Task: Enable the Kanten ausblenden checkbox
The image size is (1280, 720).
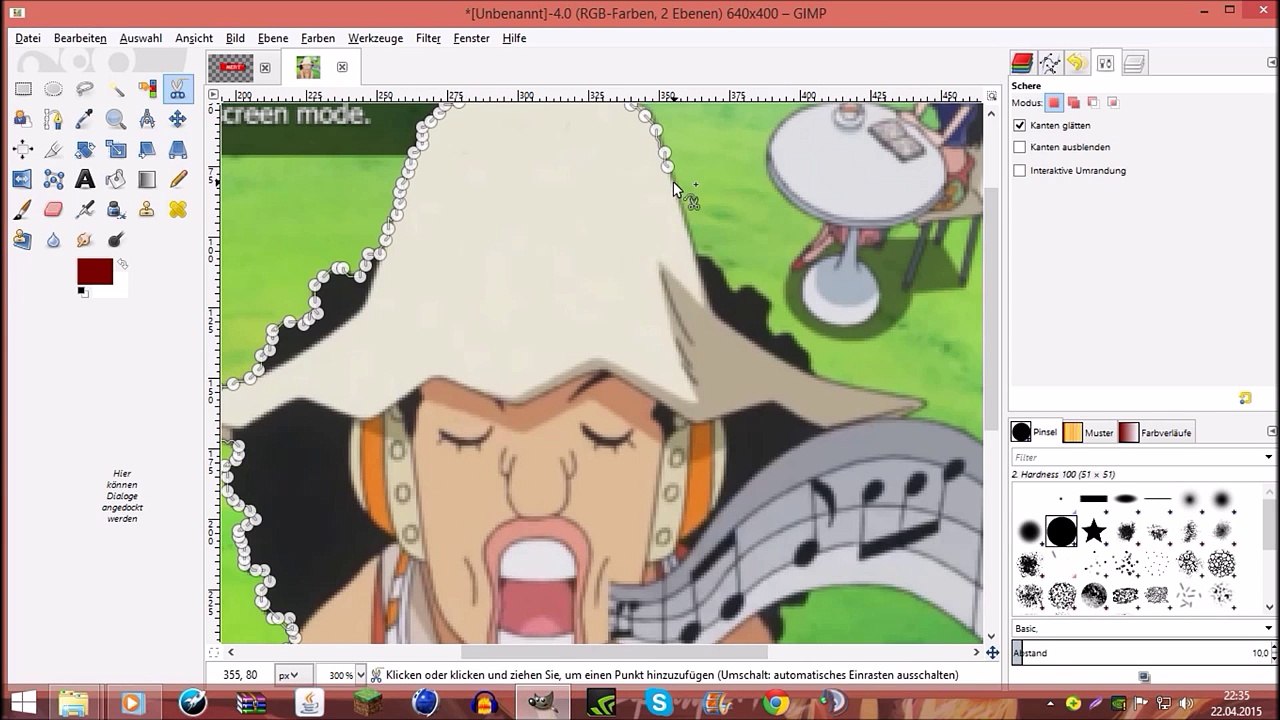Action: pos(1020,147)
